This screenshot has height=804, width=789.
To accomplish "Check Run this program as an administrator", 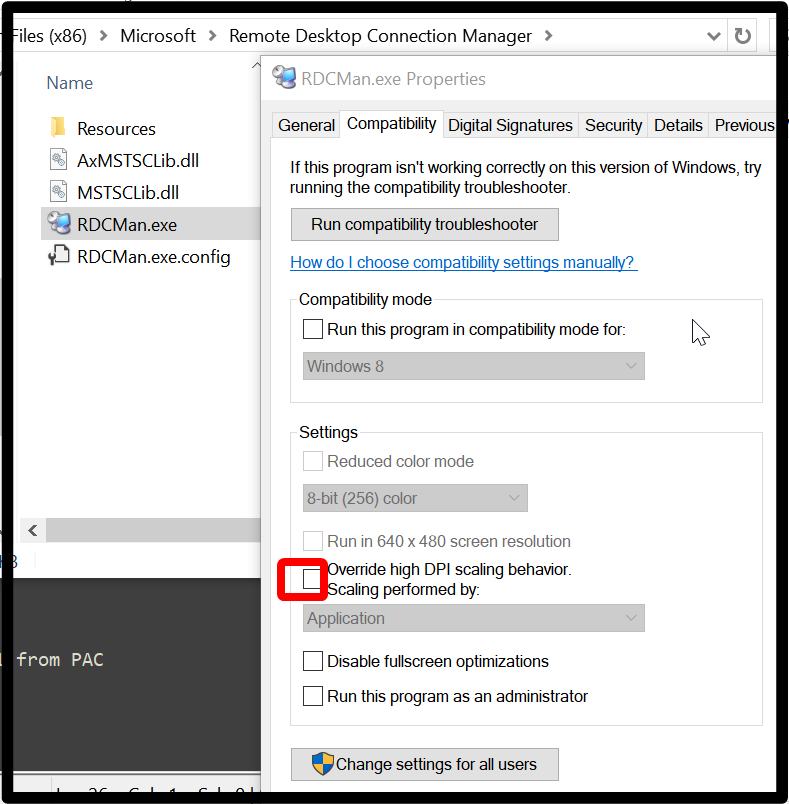I will [313, 696].
